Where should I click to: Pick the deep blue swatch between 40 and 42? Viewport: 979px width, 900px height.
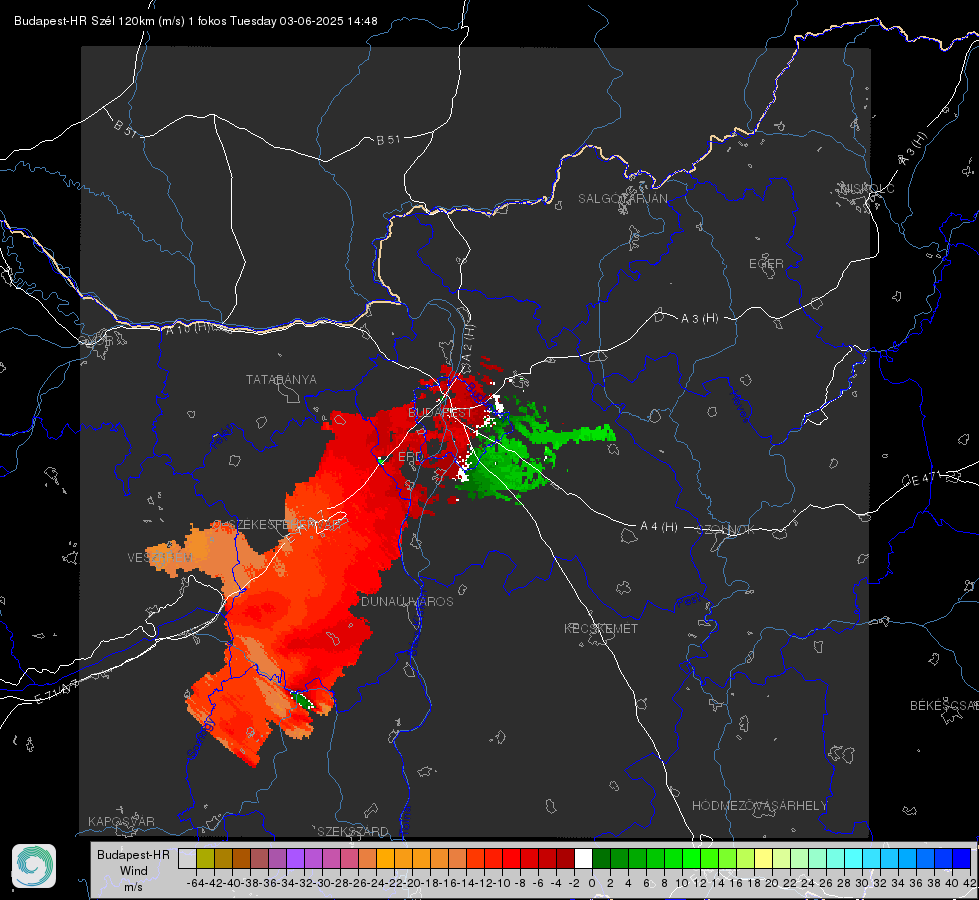pos(962,858)
